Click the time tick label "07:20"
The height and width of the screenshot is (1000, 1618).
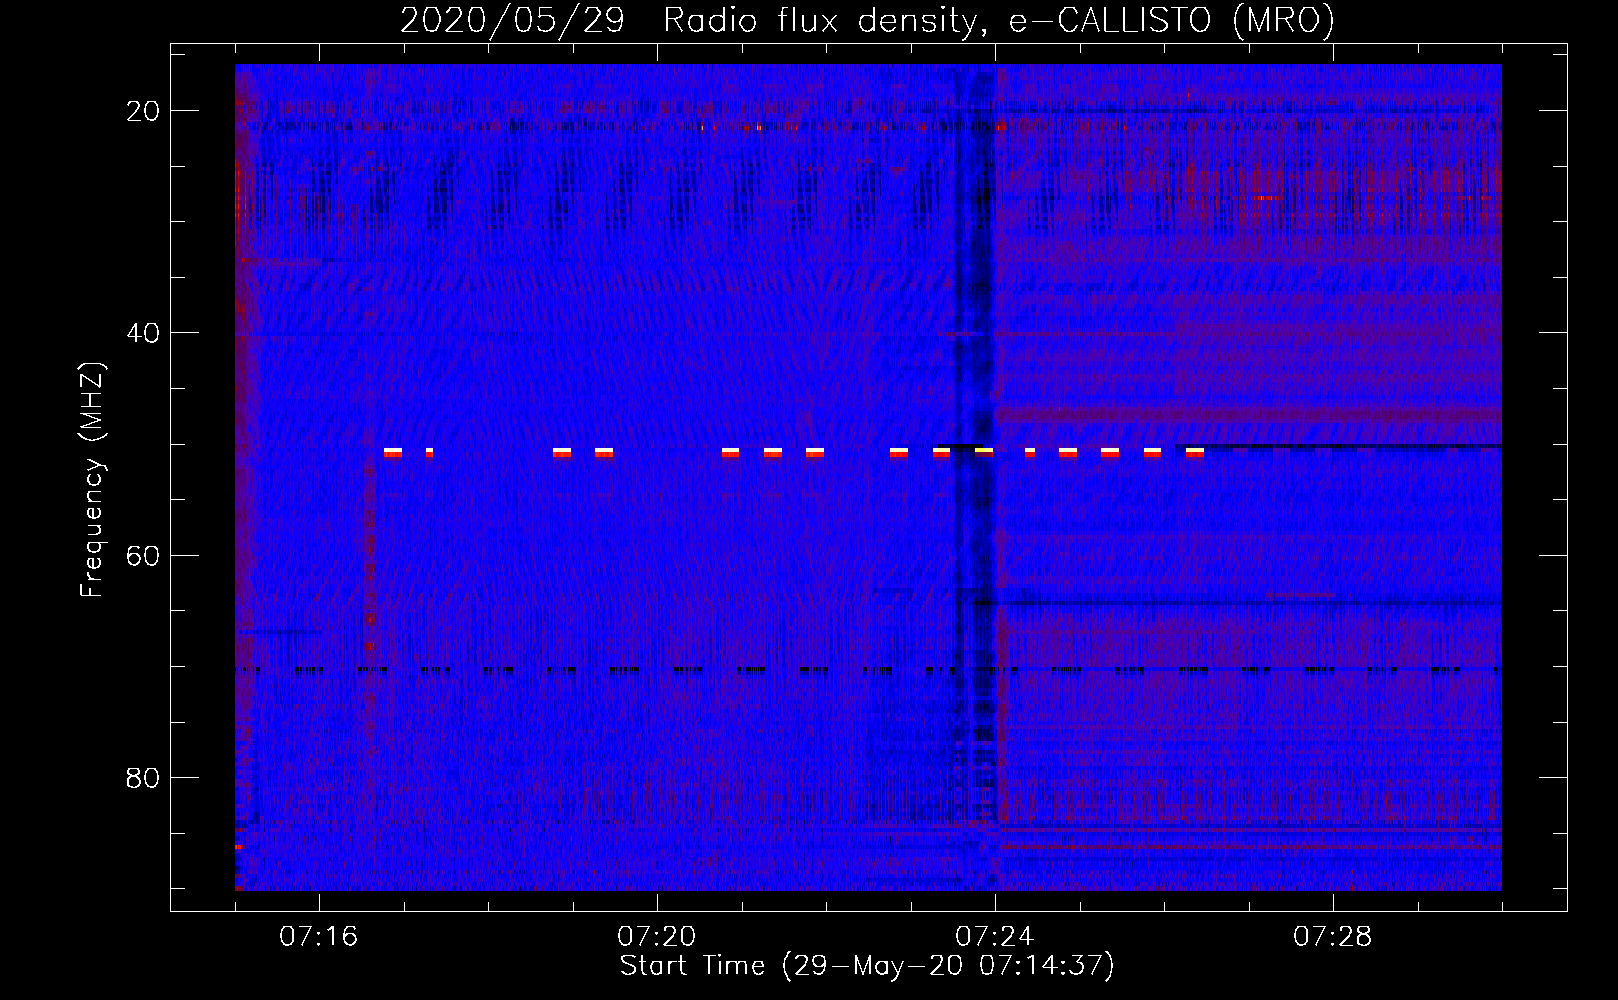[656, 937]
